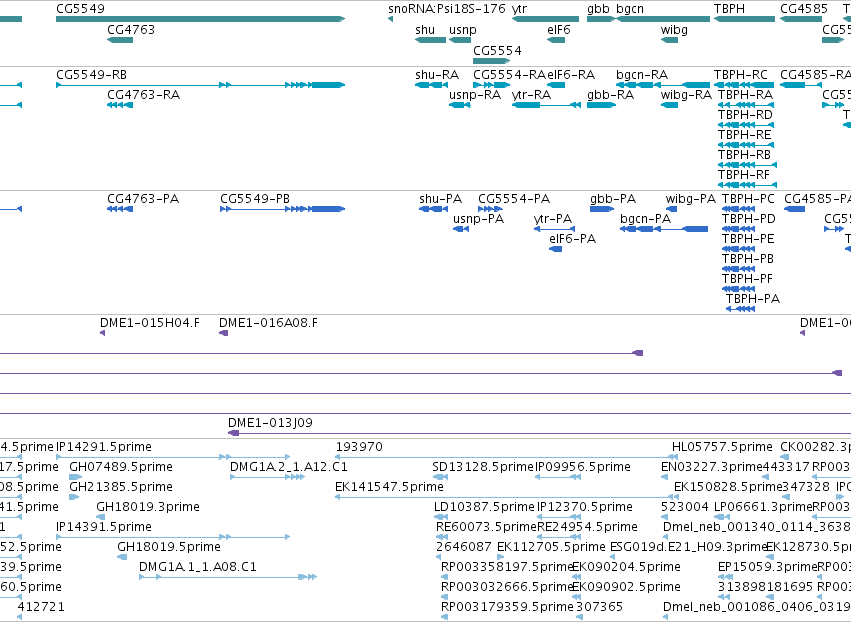Select the 193970 EST label
Viewport: 851px width, 622px height.
pos(359,447)
